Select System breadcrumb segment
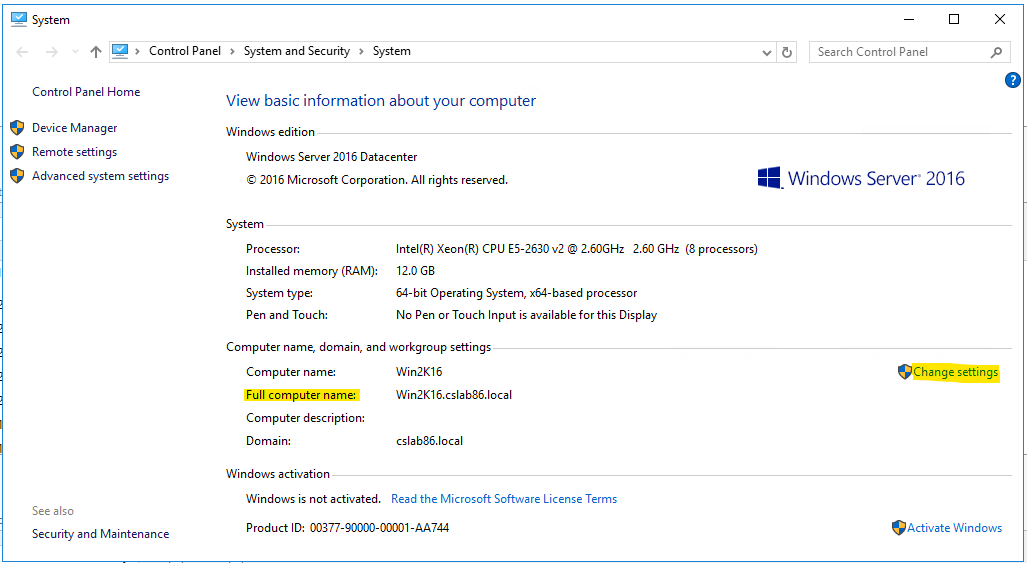 pos(392,51)
